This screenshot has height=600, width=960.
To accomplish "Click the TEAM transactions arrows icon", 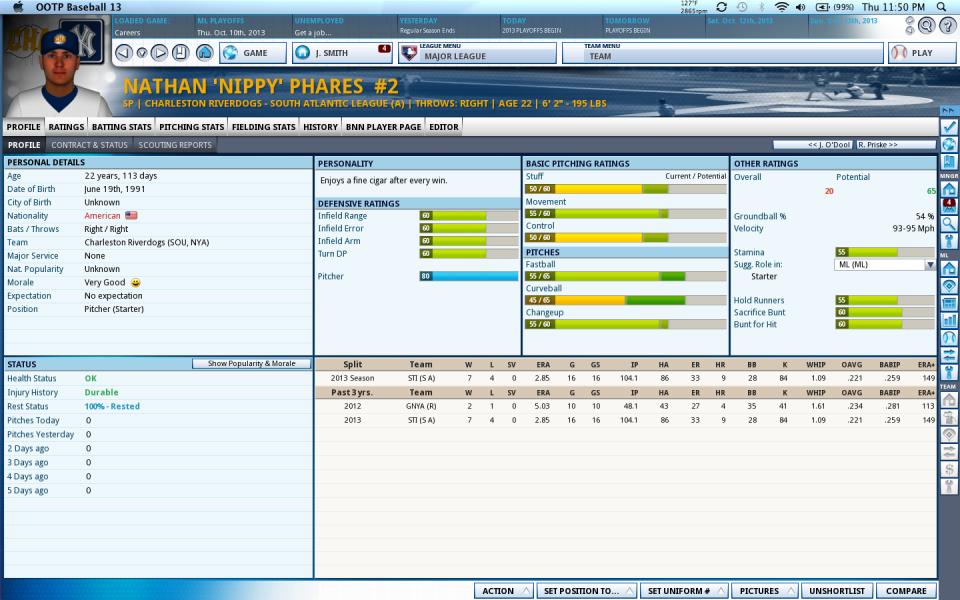I will [x=949, y=452].
